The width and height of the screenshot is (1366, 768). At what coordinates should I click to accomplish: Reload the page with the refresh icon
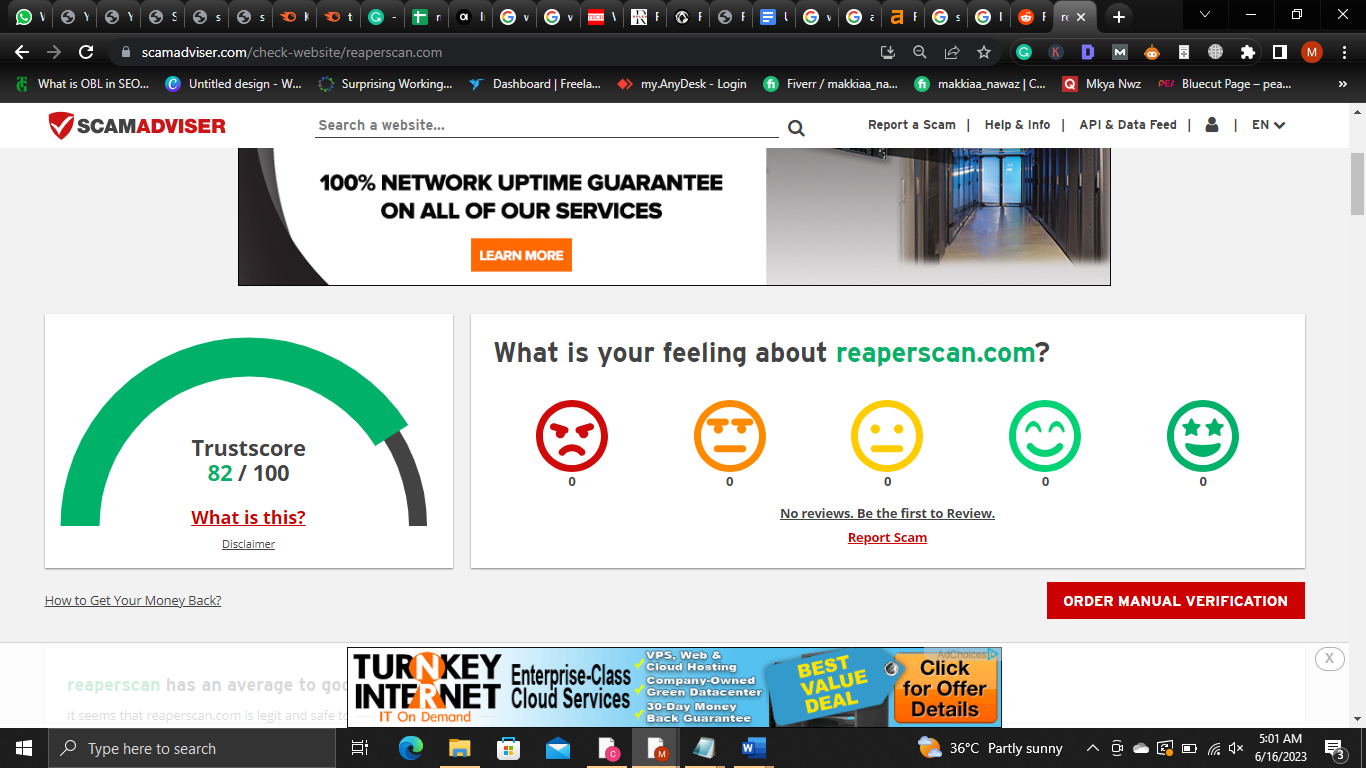86,52
